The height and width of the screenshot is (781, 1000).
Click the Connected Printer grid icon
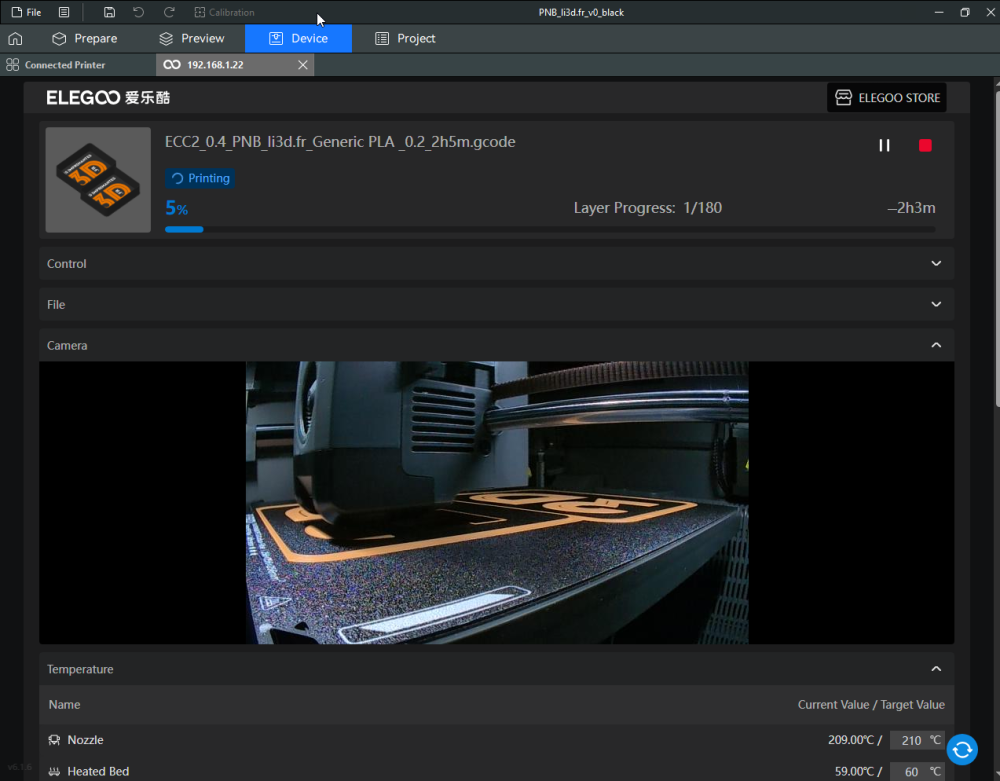tap(12, 64)
